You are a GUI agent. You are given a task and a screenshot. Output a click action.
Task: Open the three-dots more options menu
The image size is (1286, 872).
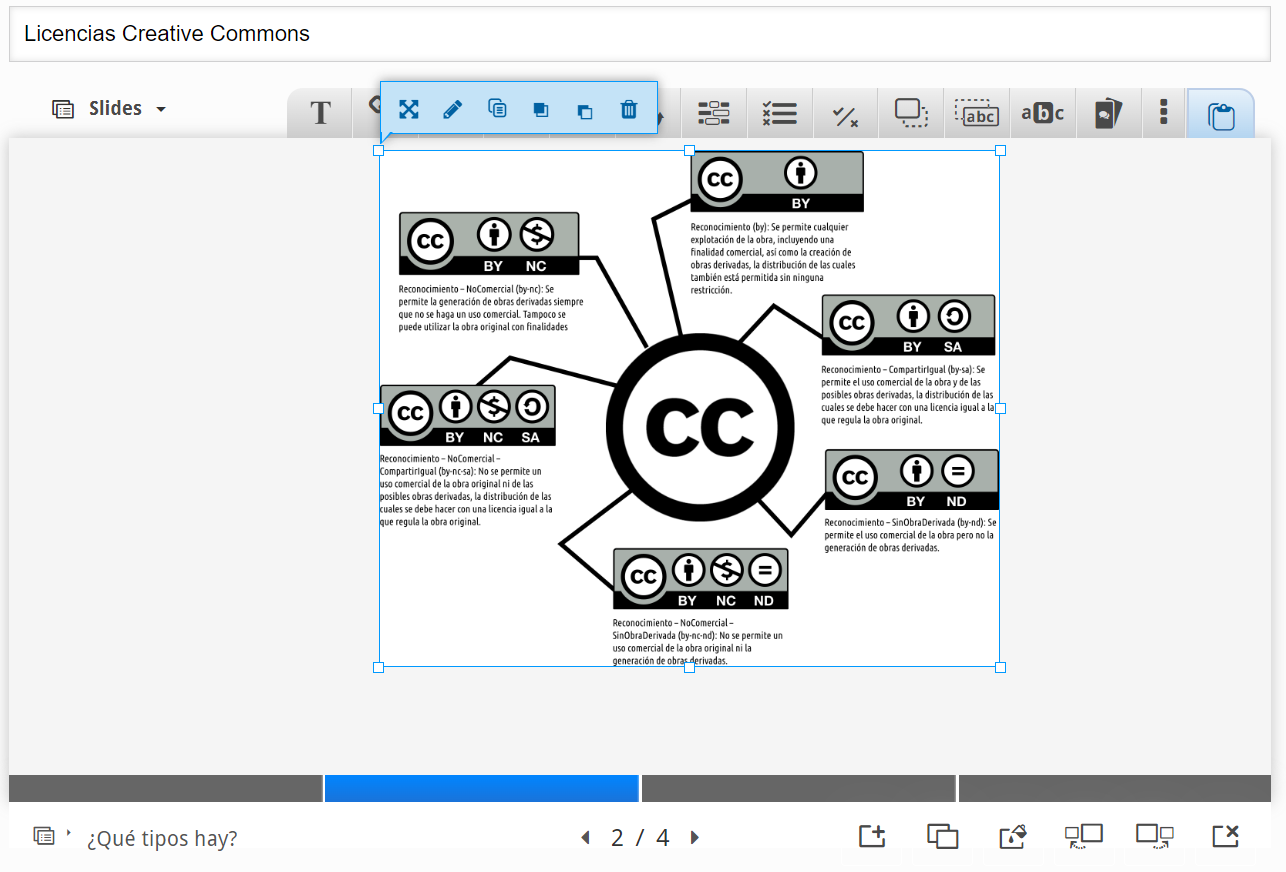tap(1163, 112)
